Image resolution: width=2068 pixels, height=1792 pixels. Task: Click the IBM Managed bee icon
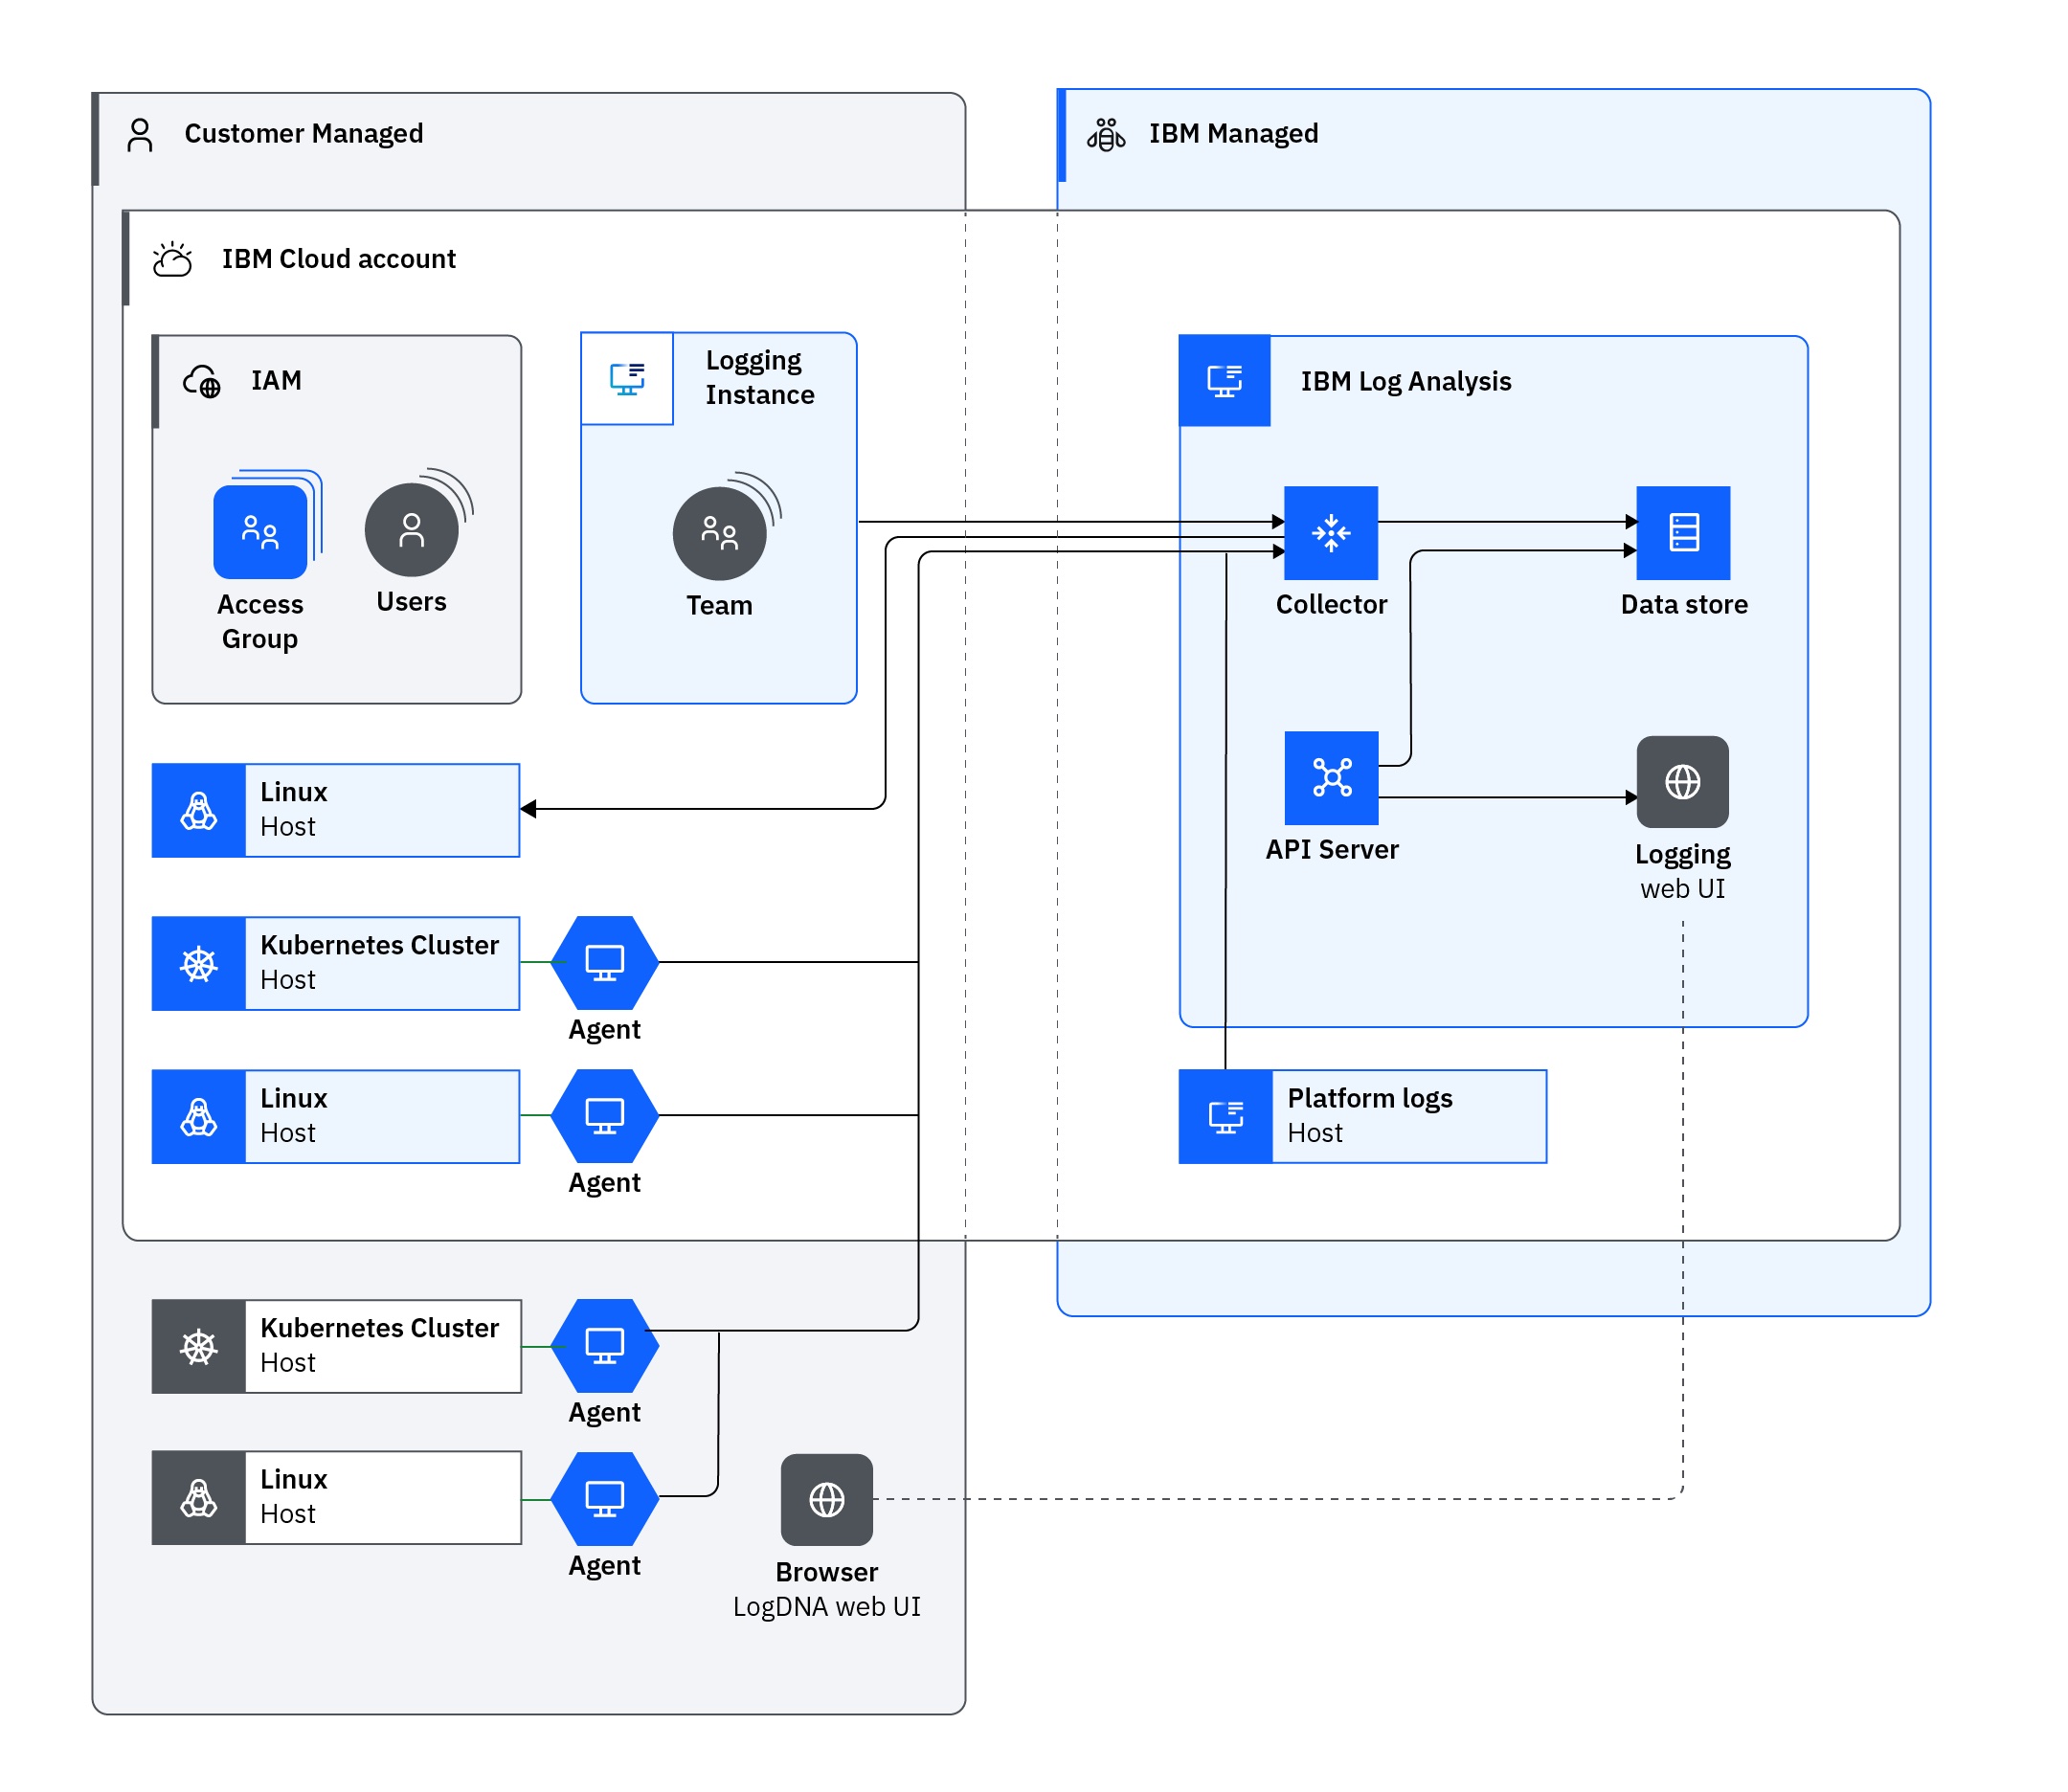(1106, 135)
